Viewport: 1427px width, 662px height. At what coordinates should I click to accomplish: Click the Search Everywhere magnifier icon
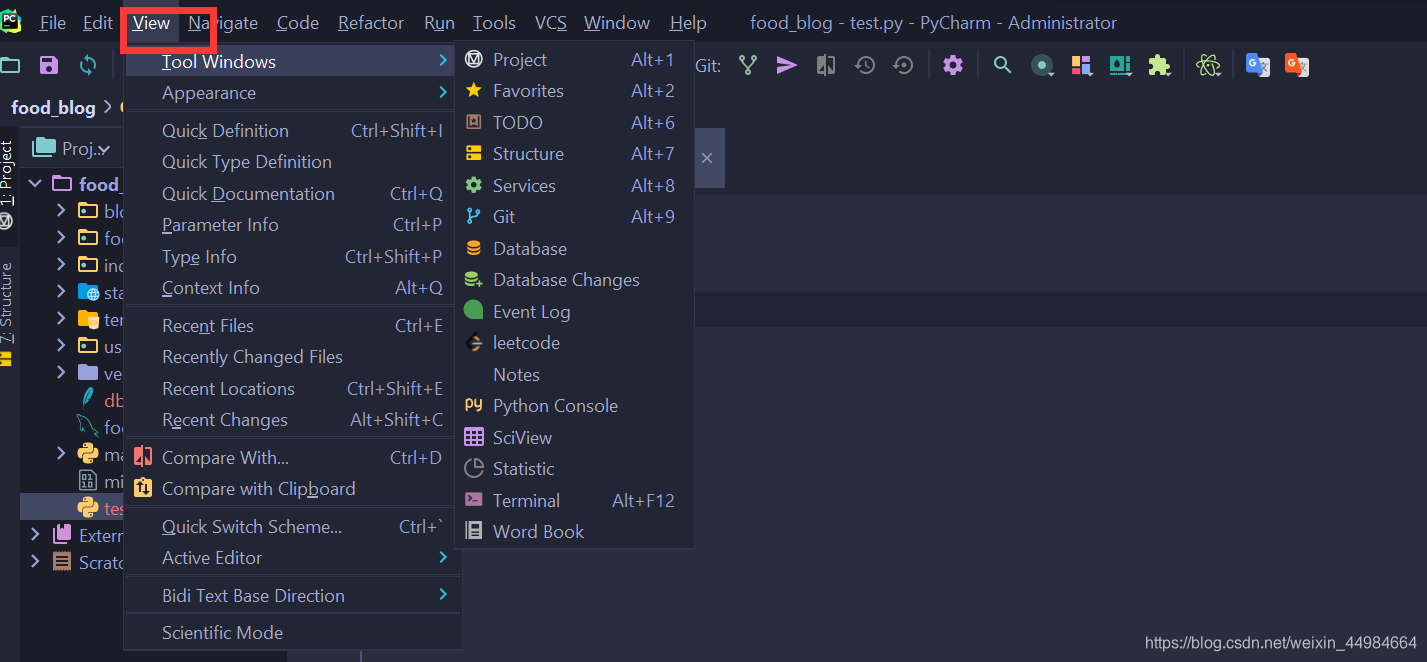1002,65
